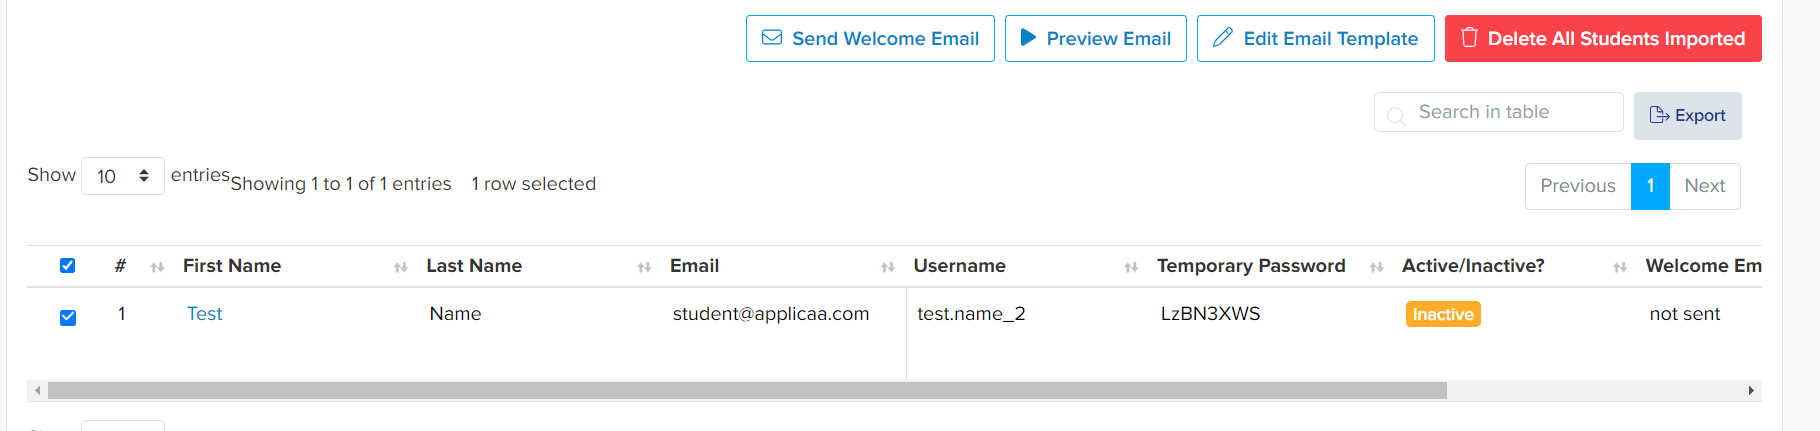Focus the Search in table field
The height and width of the screenshot is (431, 1820).
(x=1498, y=112)
